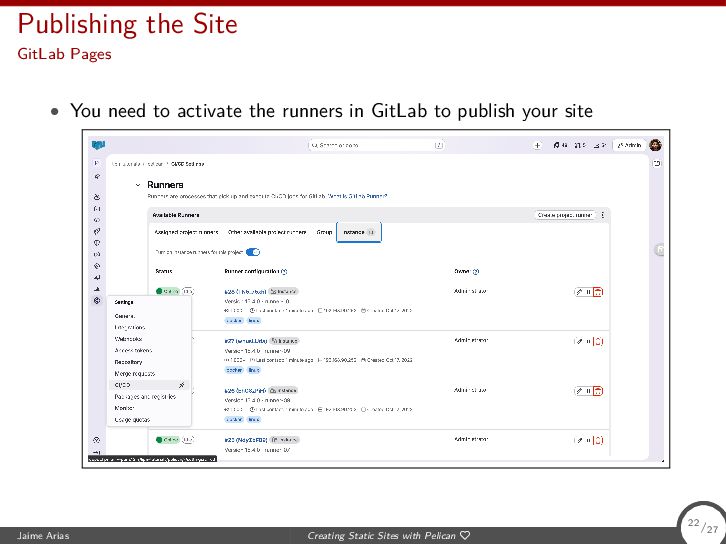The width and height of the screenshot is (726, 544).
Task: Delete runner #27 with the red trash icon
Action: point(598,342)
